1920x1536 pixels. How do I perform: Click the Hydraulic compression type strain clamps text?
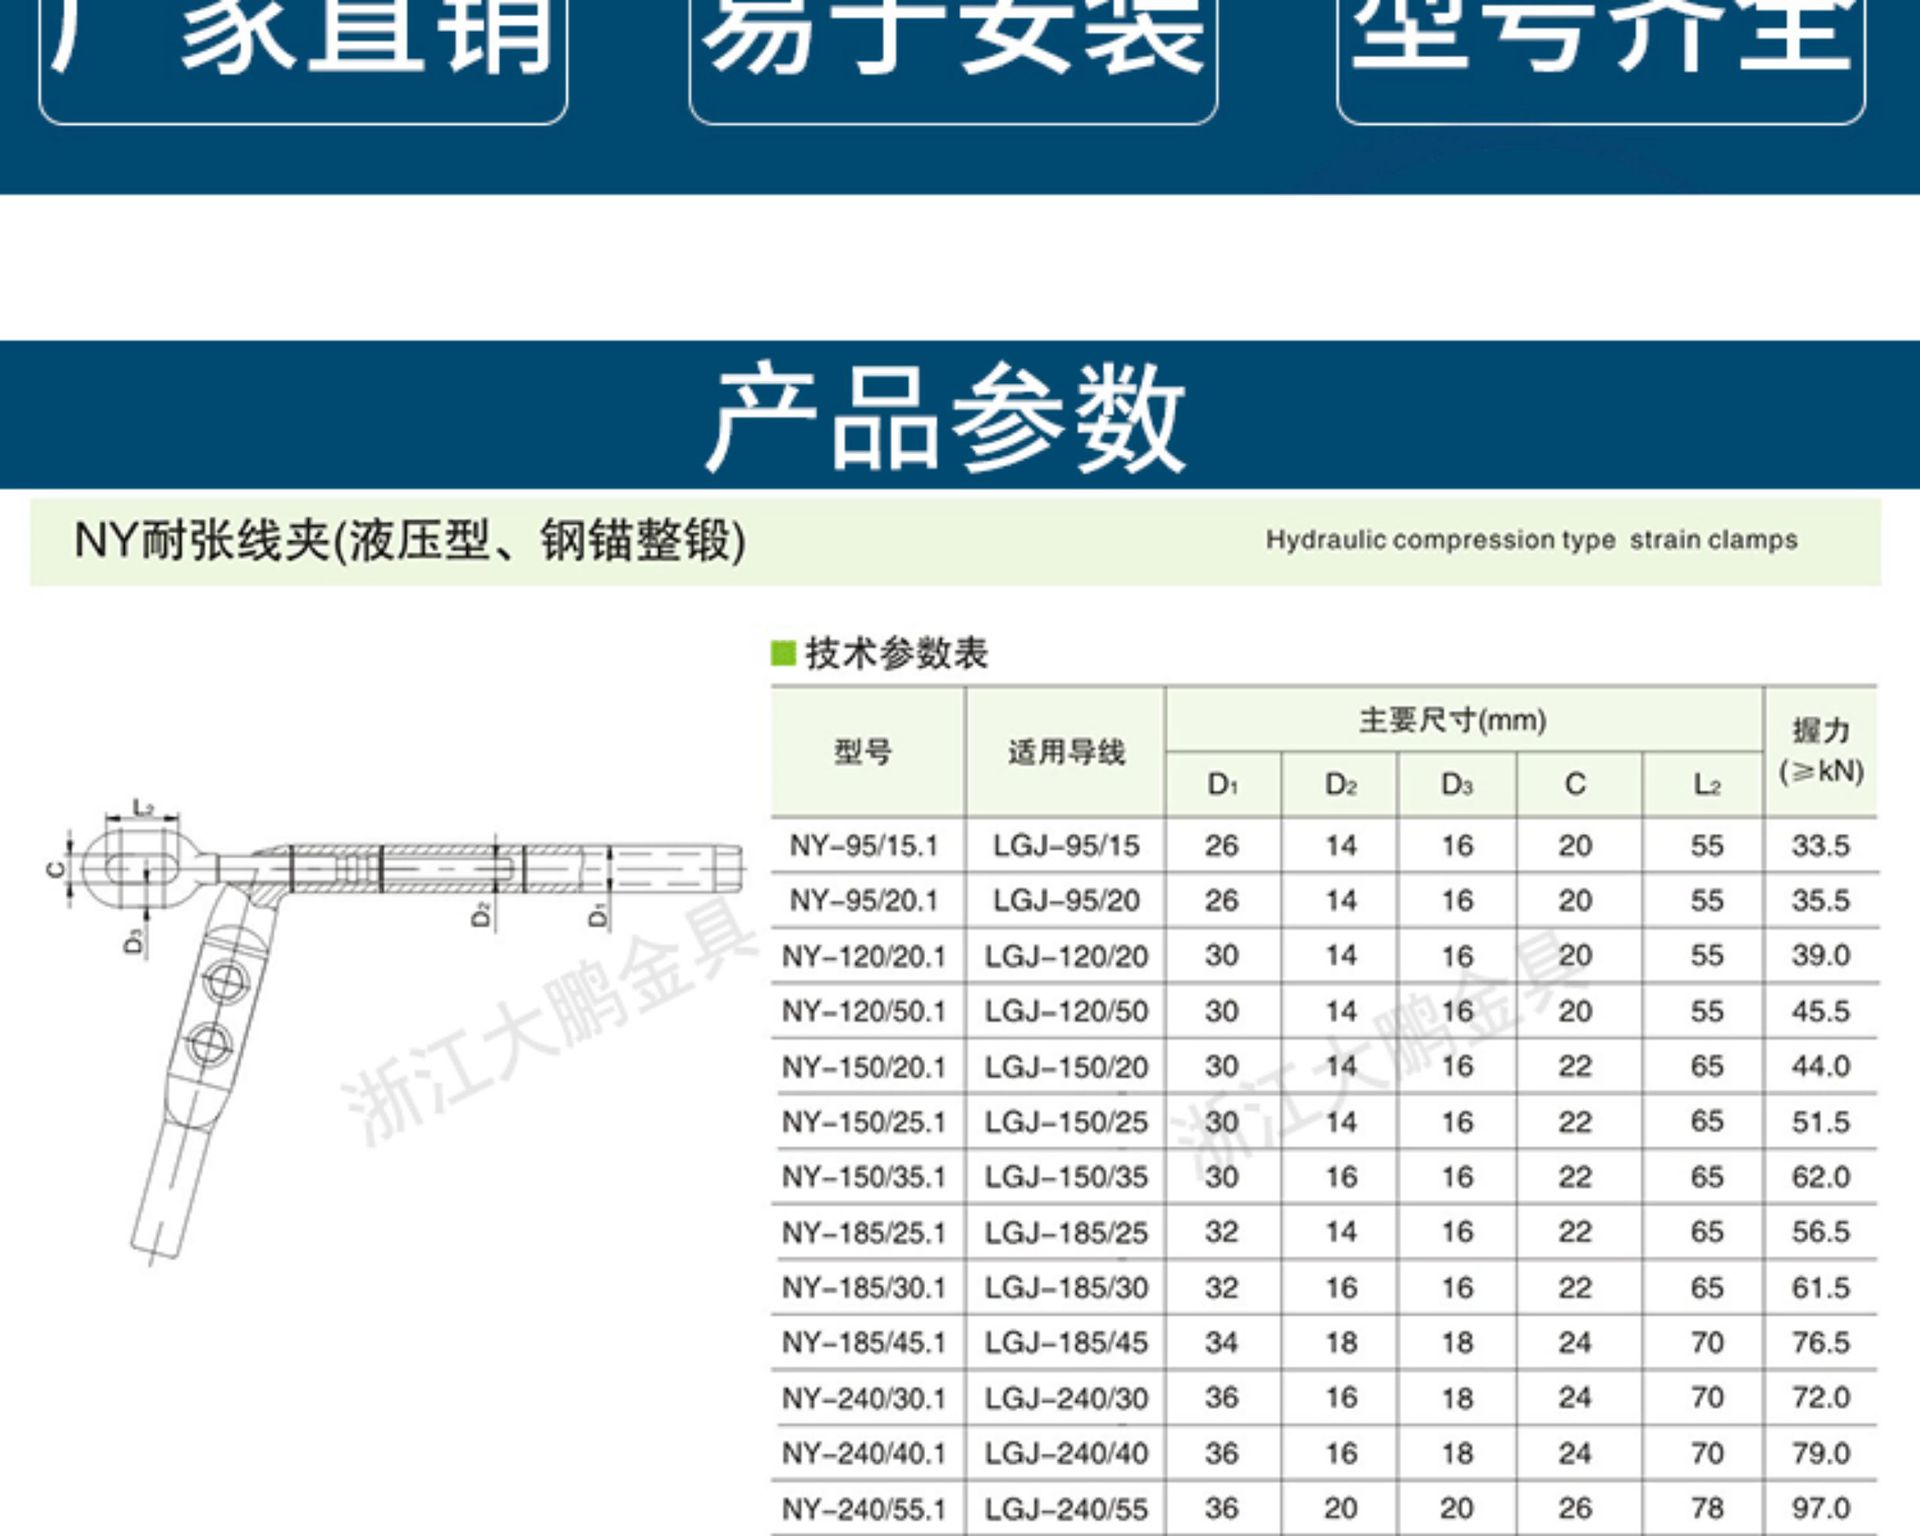point(1531,540)
